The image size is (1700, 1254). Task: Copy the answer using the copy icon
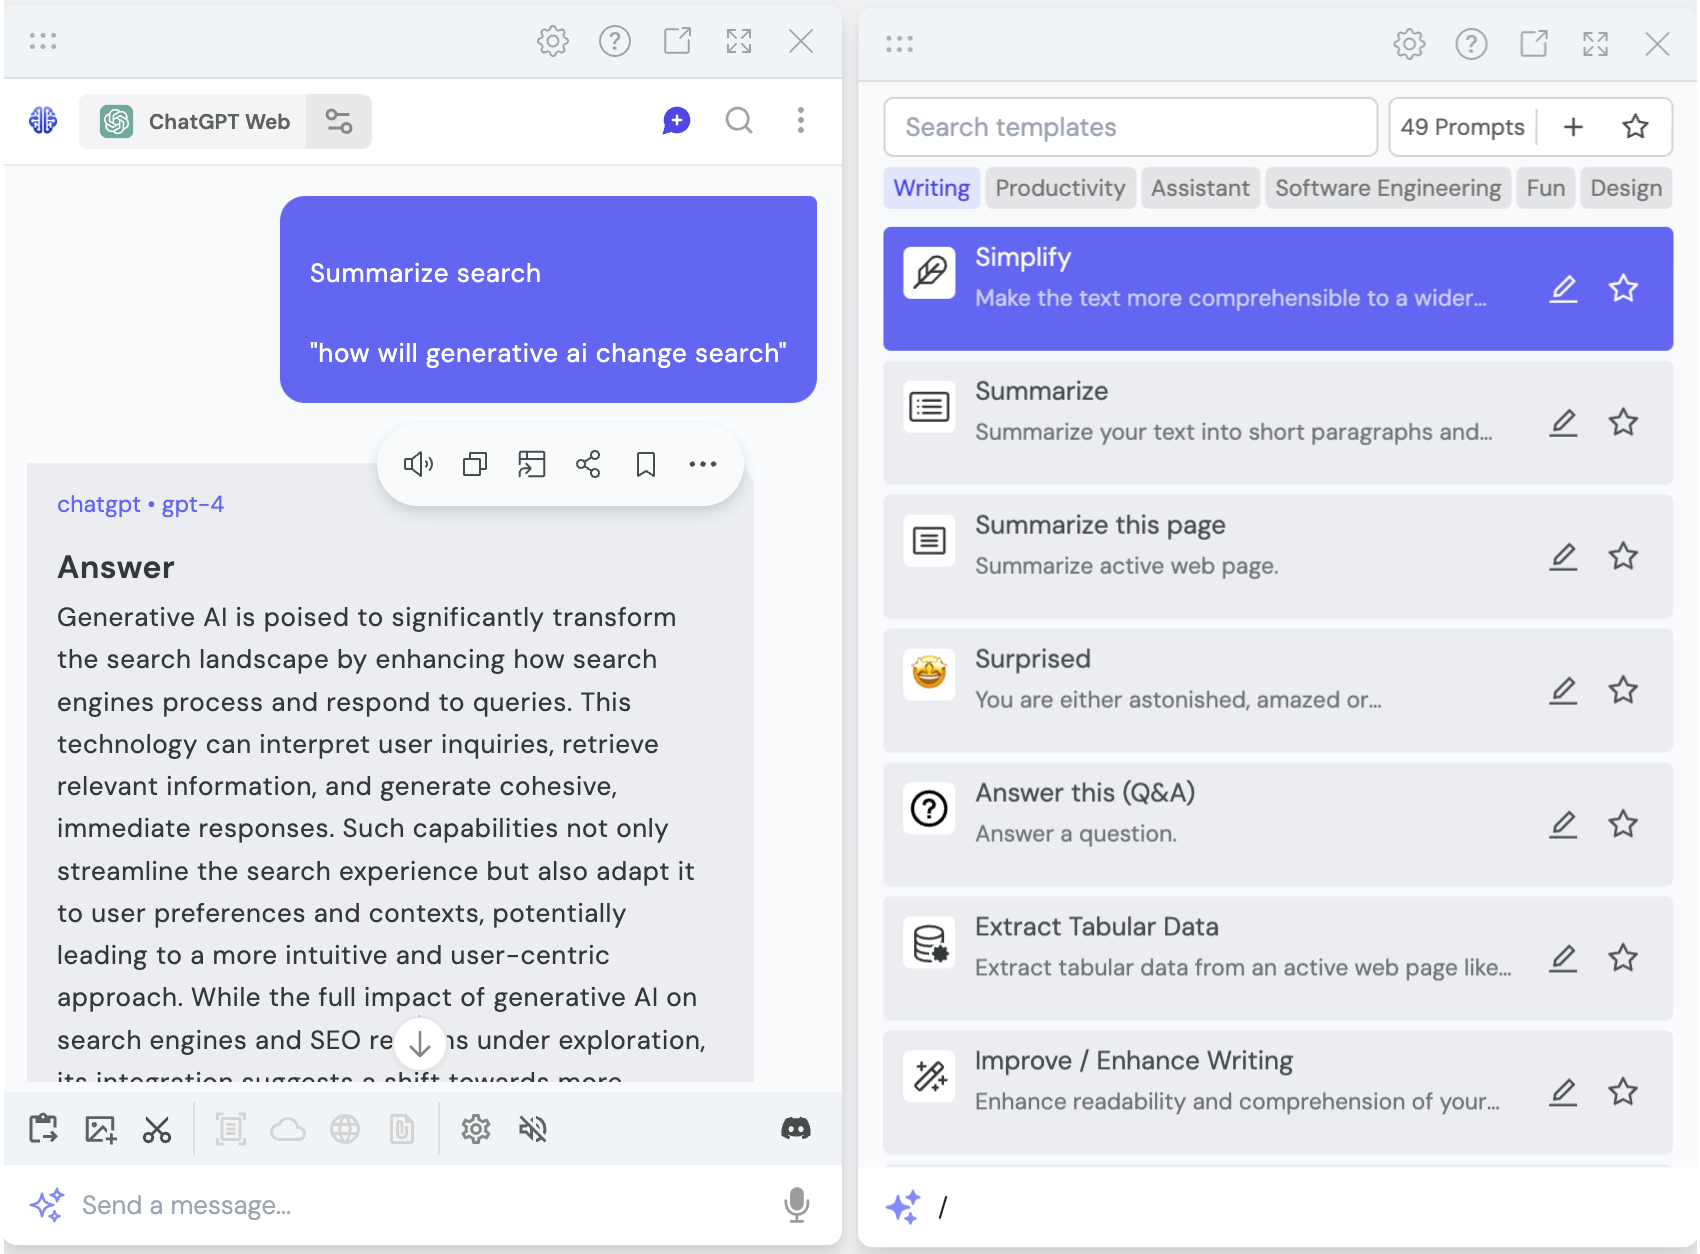coord(475,464)
